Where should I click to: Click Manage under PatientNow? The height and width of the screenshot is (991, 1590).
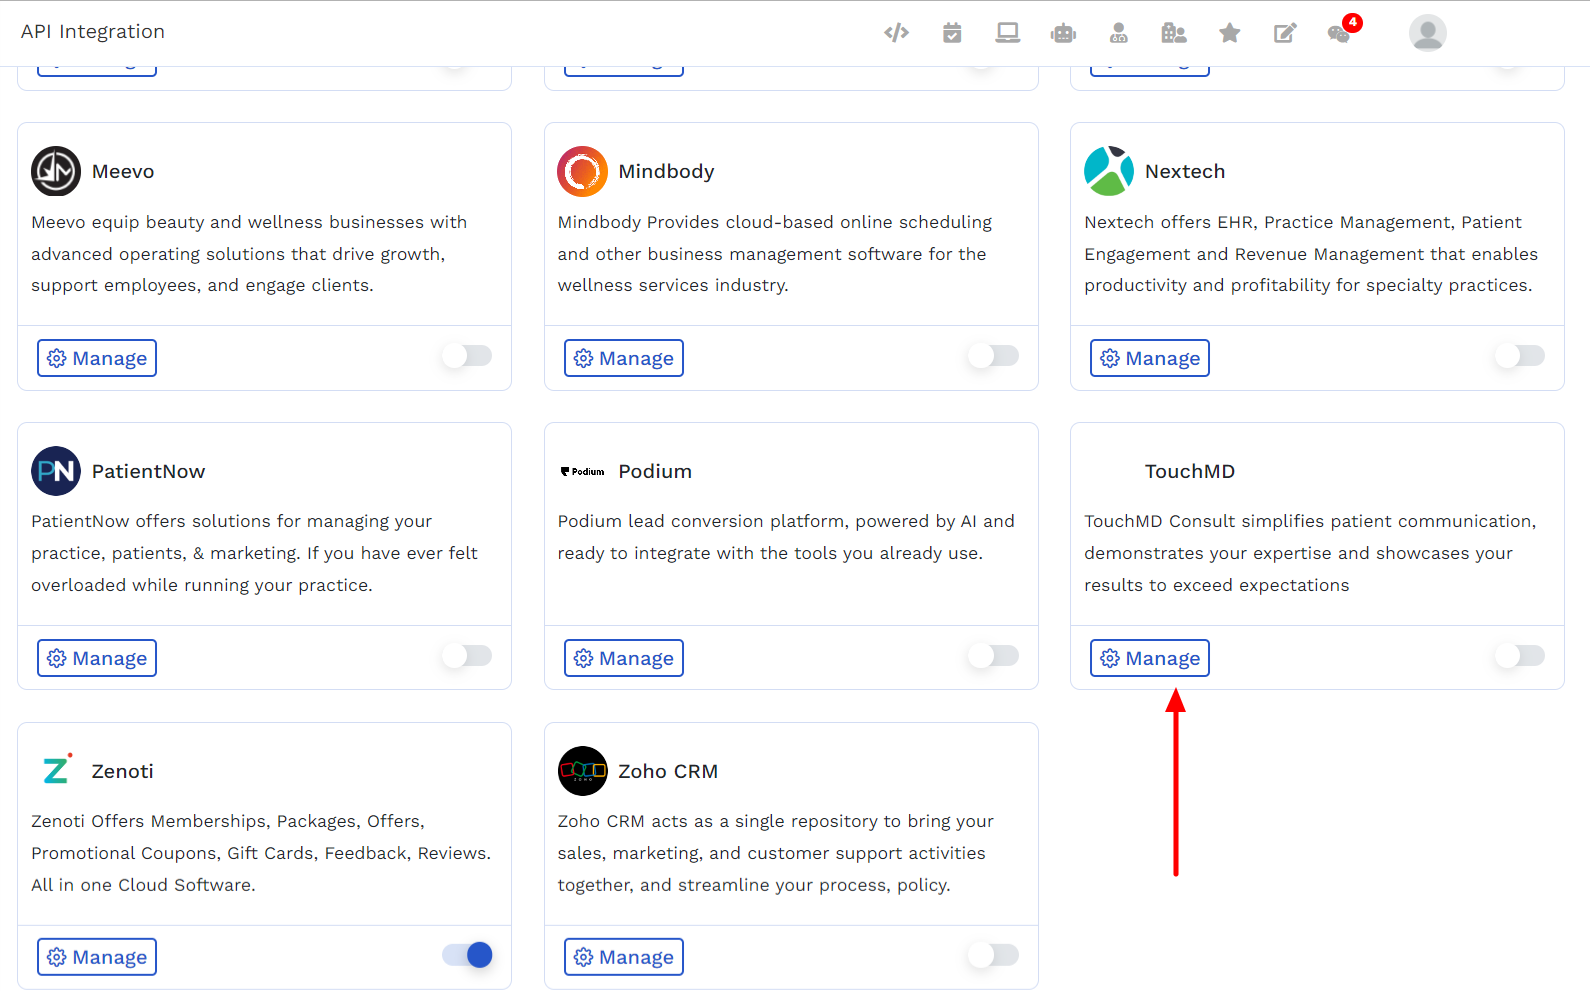click(x=97, y=658)
